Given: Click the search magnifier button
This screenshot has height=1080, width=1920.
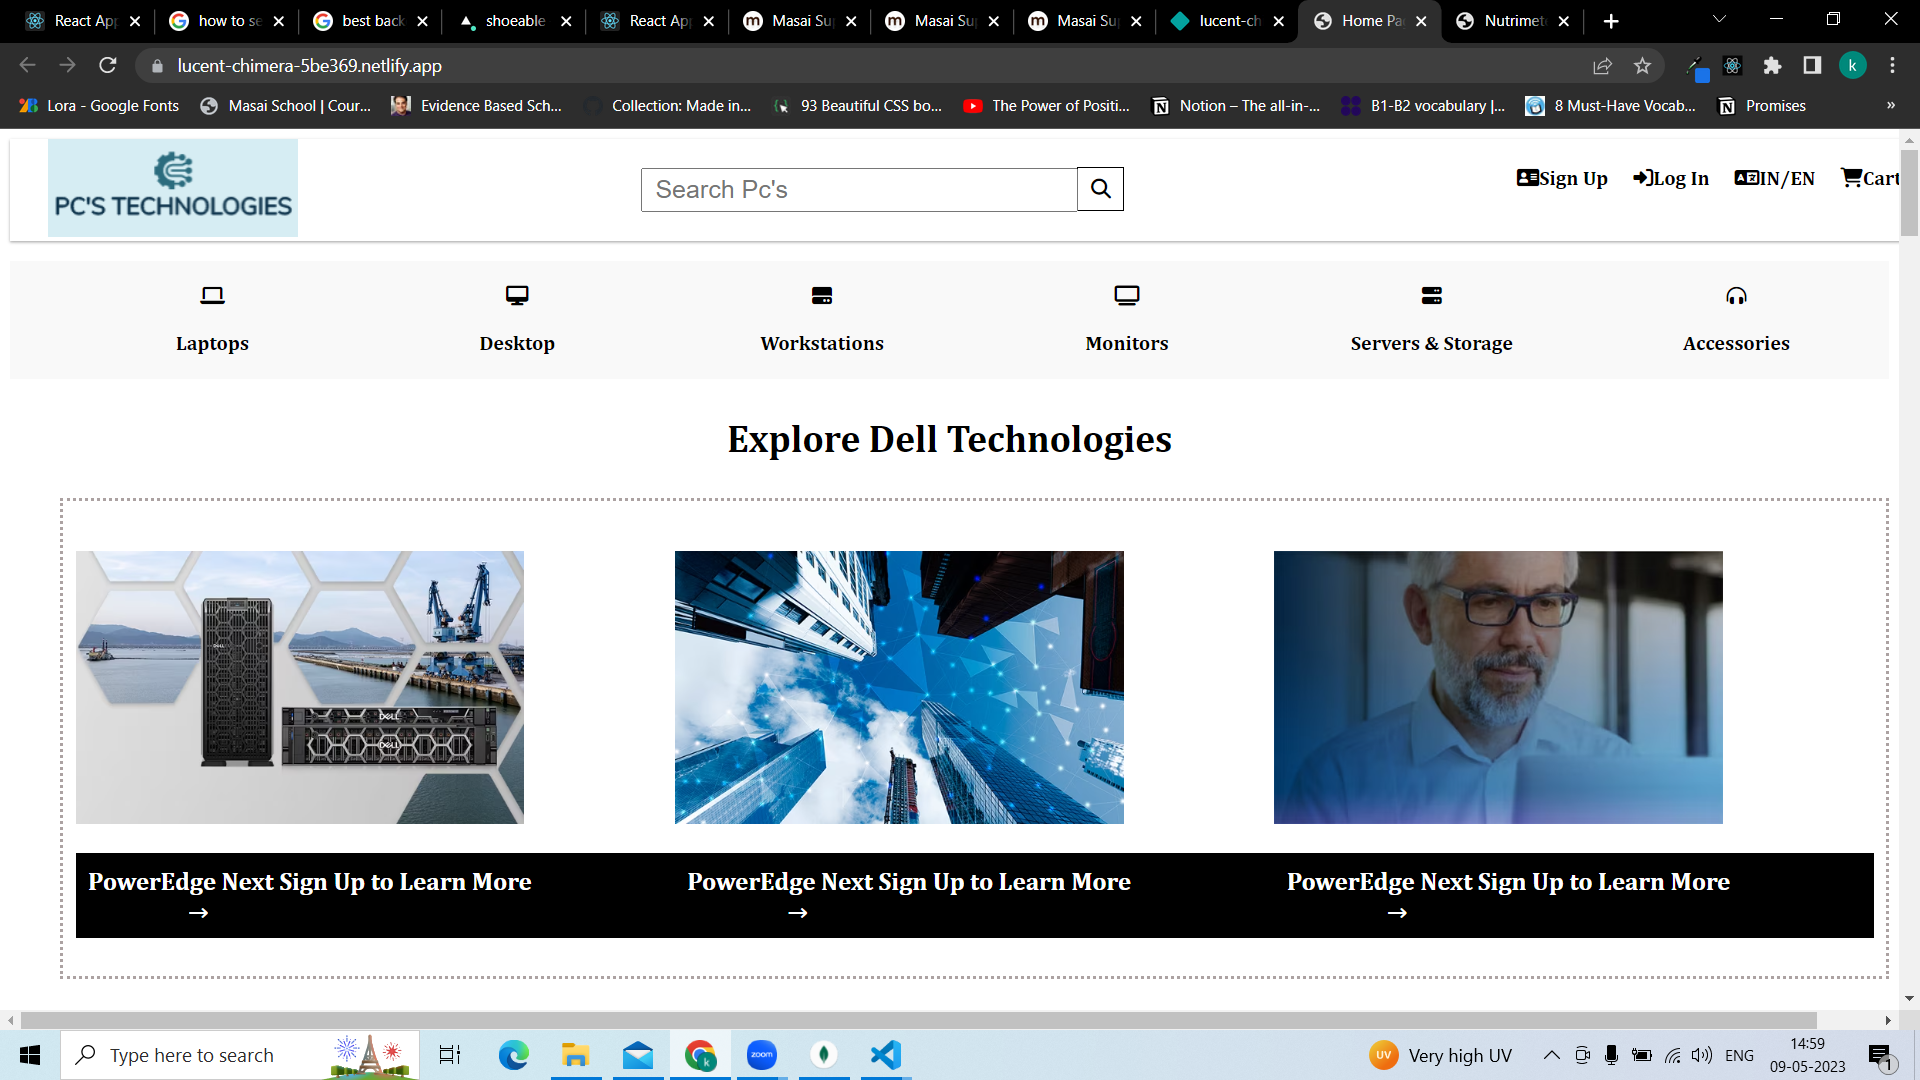Looking at the screenshot, I should click(x=1100, y=189).
